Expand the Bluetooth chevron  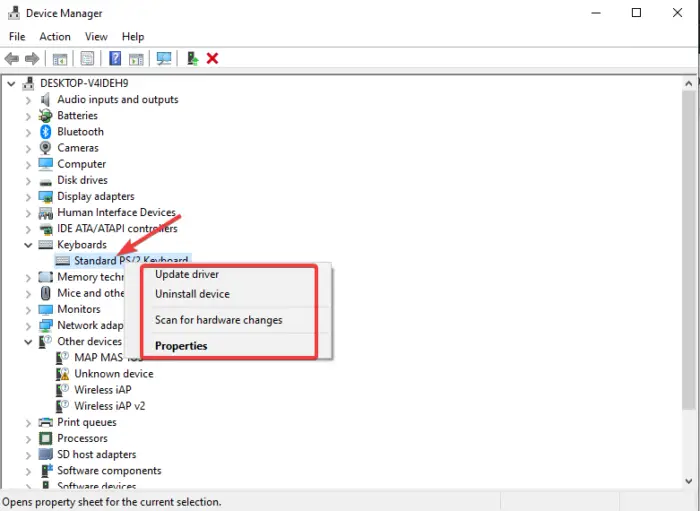(x=28, y=133)
